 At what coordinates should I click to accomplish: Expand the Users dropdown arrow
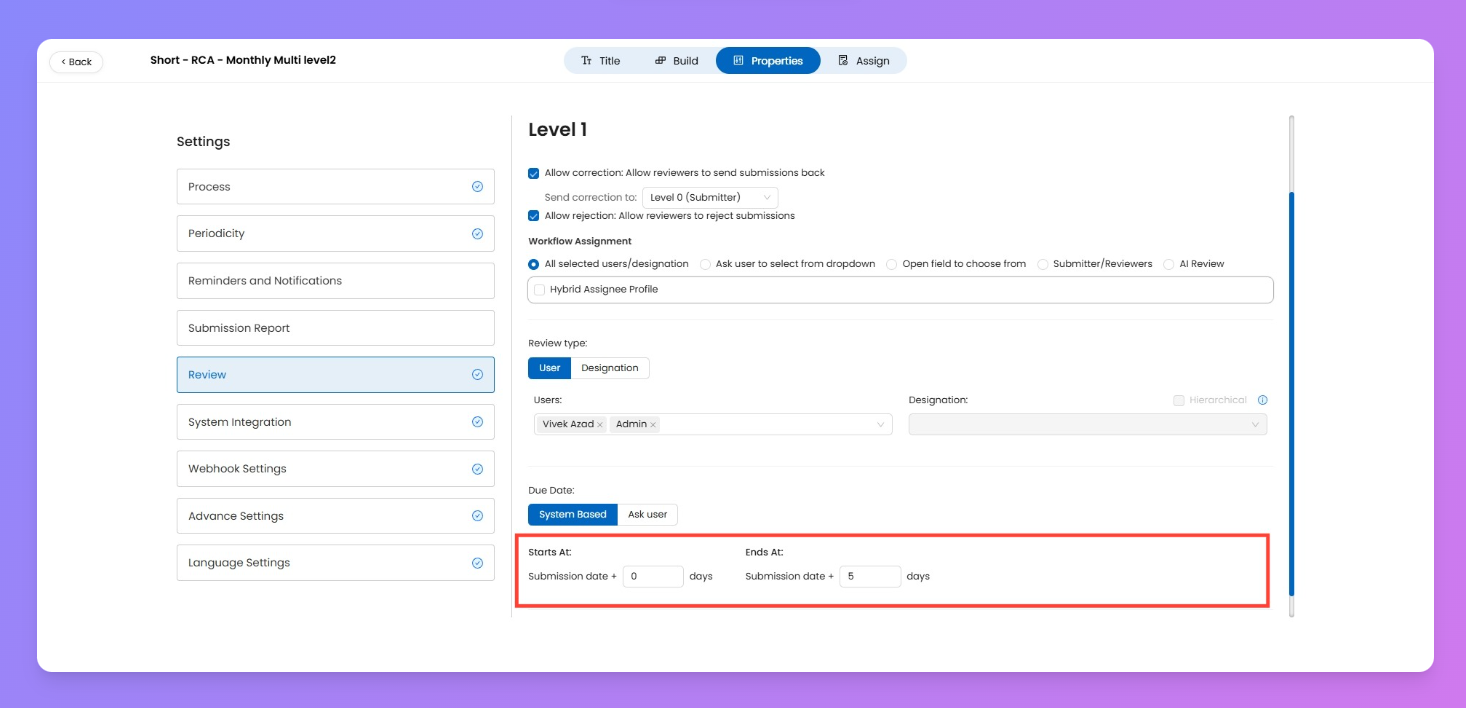(881, 425)
